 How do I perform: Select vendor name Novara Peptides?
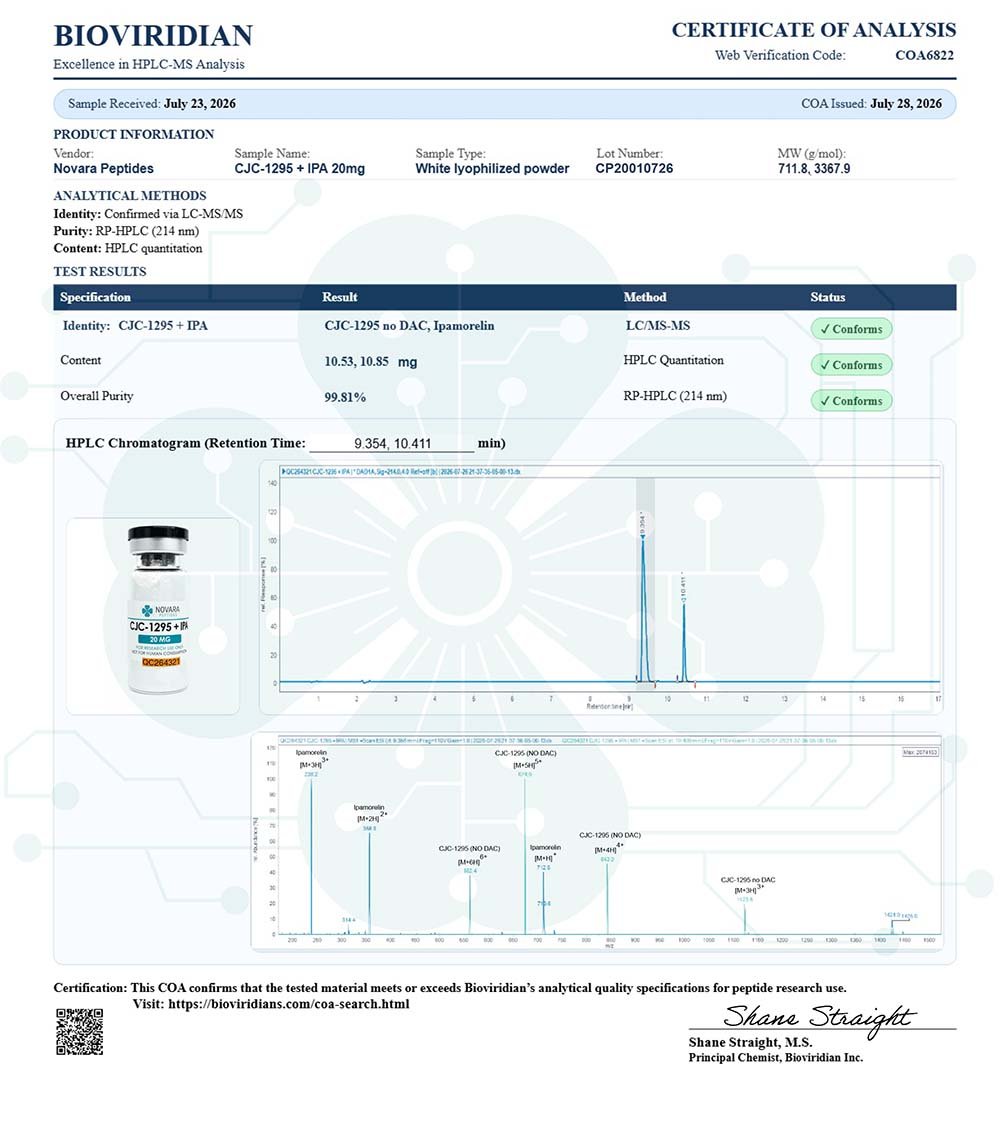103,169
